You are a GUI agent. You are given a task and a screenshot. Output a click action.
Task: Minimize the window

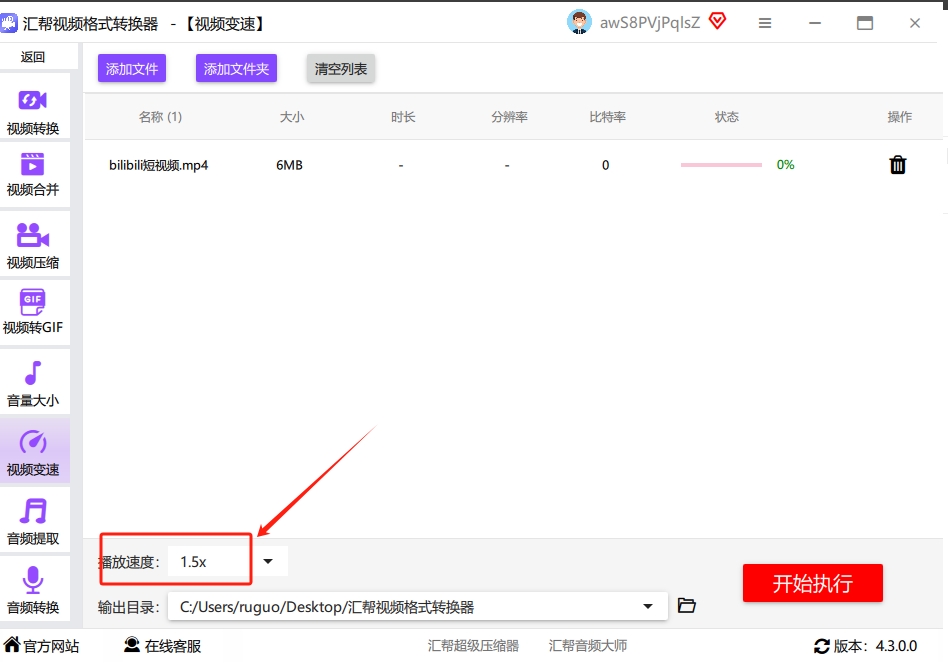click(x=815, y=23)
